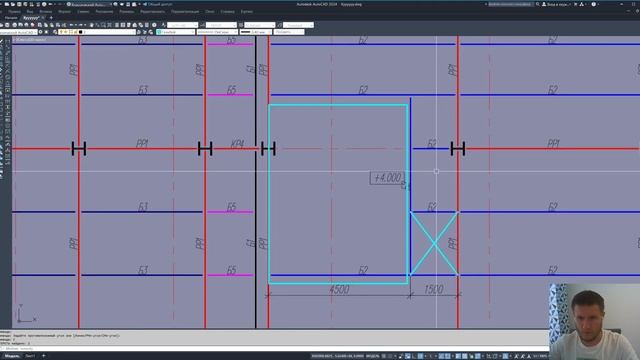Toggle annotation visibility icon in status bar
This screenshot has height=360, width=640.
[516, 356]
